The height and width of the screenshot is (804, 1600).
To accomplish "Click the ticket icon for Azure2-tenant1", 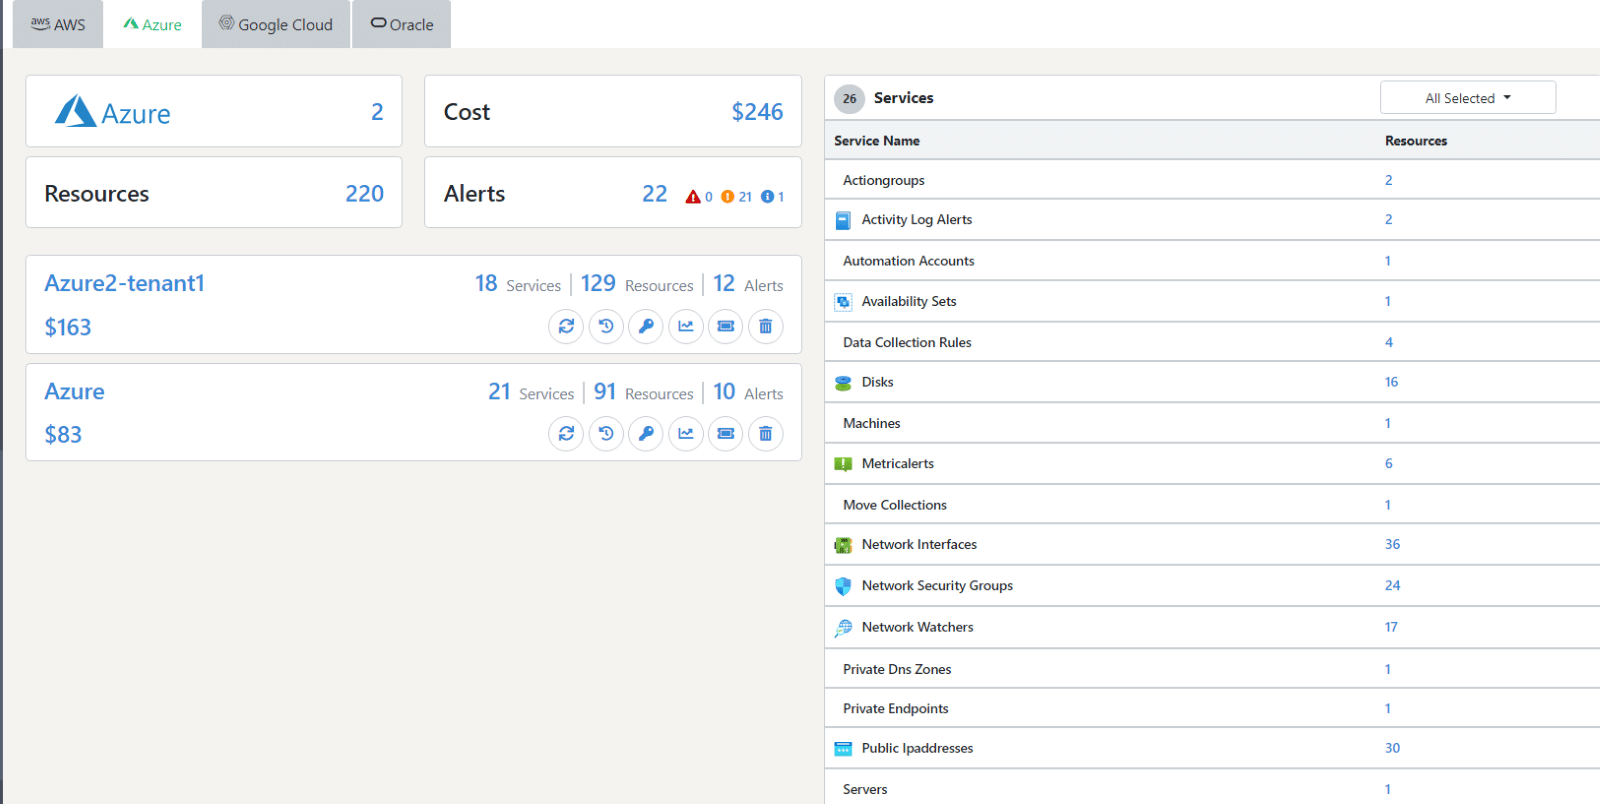I will coord(726,326).
